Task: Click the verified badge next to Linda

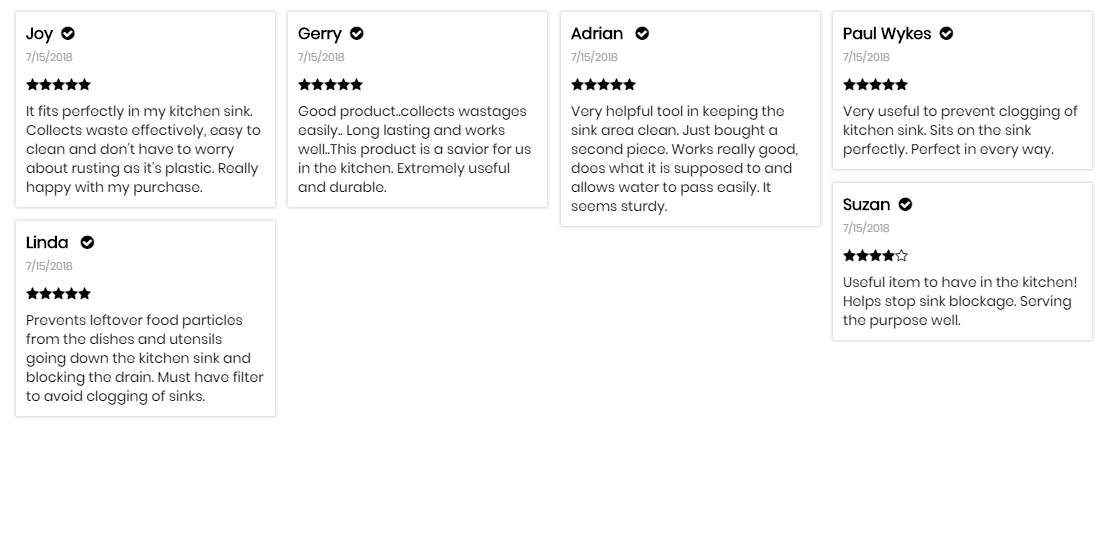Action: (x=87, y=242)
